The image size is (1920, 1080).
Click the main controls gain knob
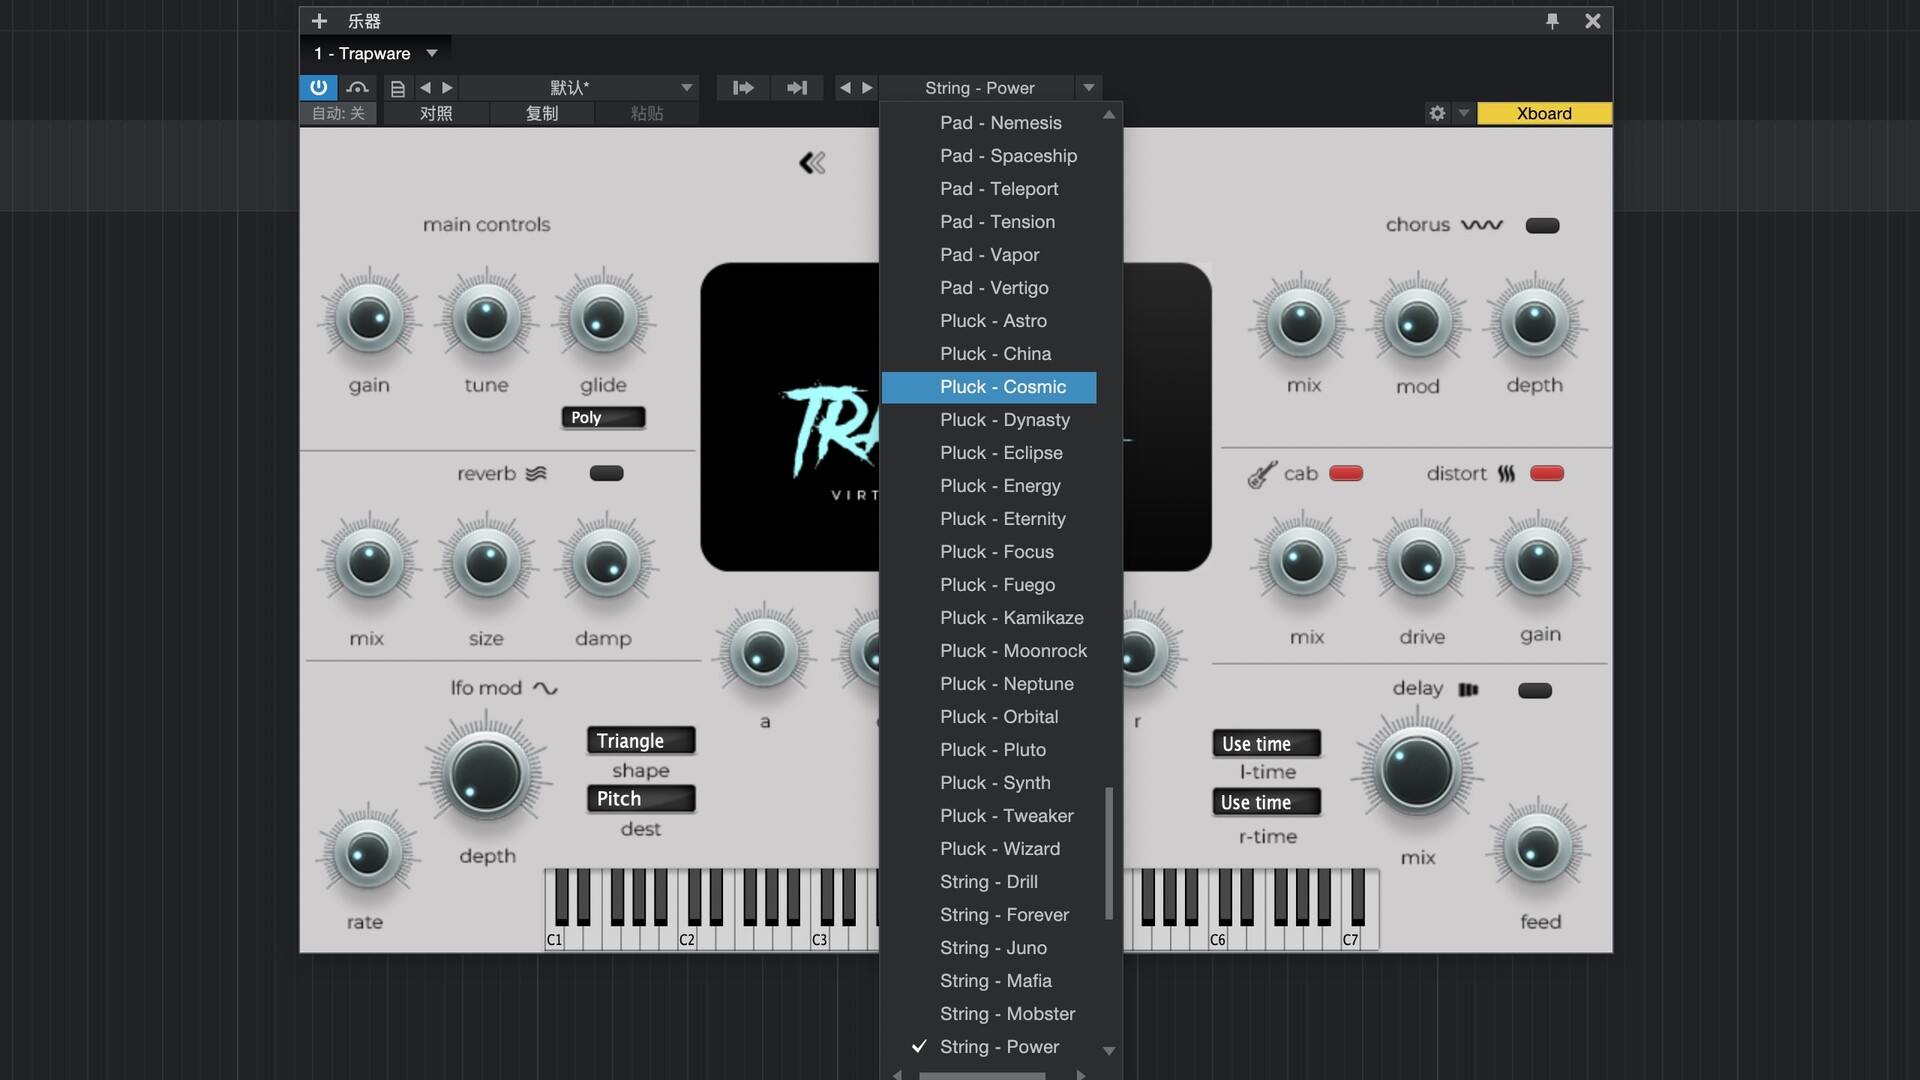click(369, 320)
